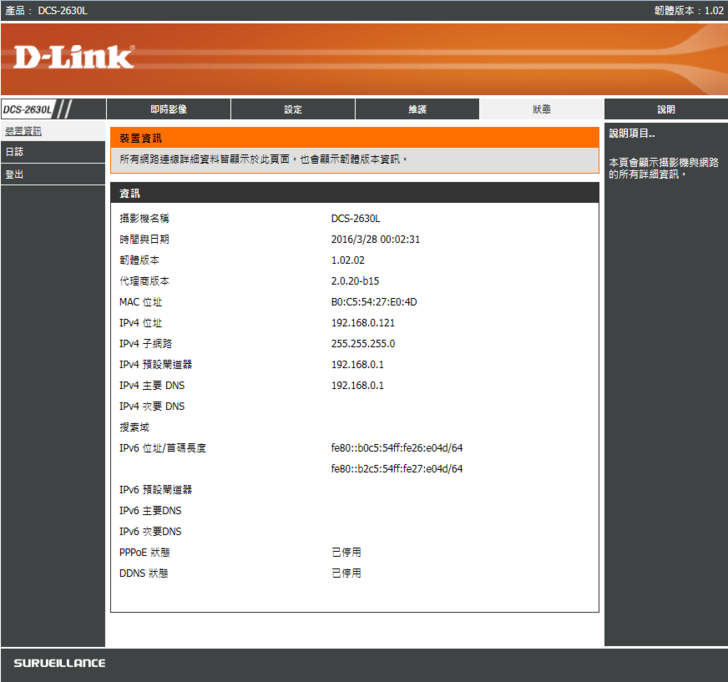This screenshot has height=682, width=728.
Task: Select the IPv4 primary DNS value 192.168.0.1
Action: click(357, 385)
